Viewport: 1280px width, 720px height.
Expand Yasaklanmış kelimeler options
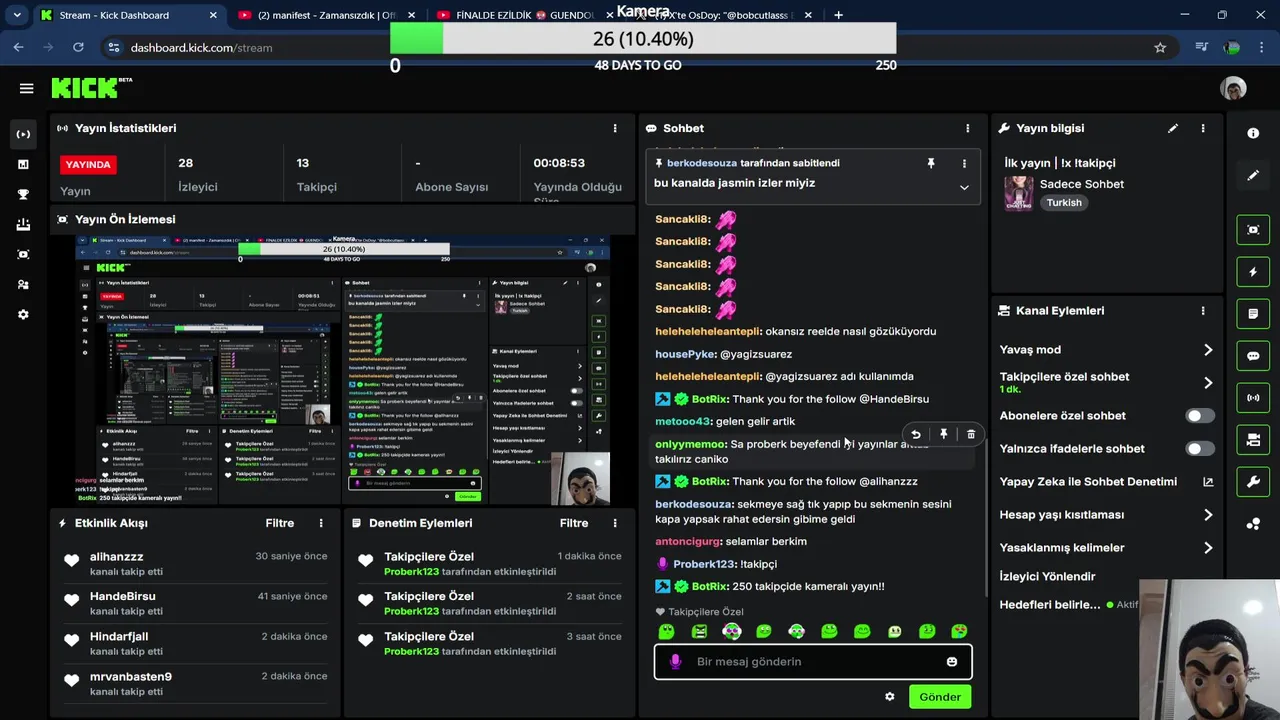1208,547
